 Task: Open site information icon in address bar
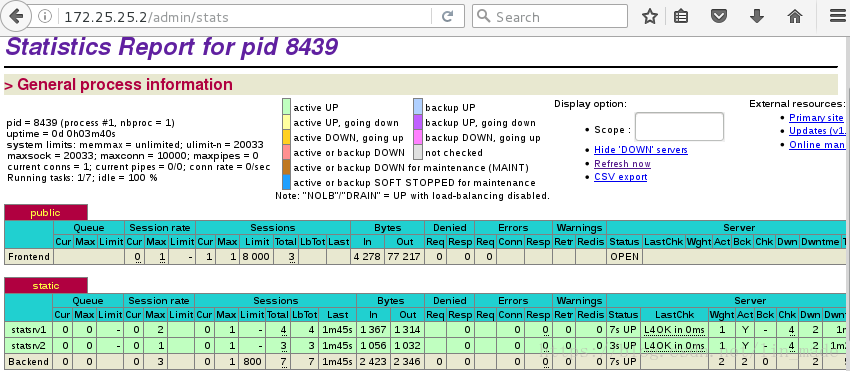point(45,17)
